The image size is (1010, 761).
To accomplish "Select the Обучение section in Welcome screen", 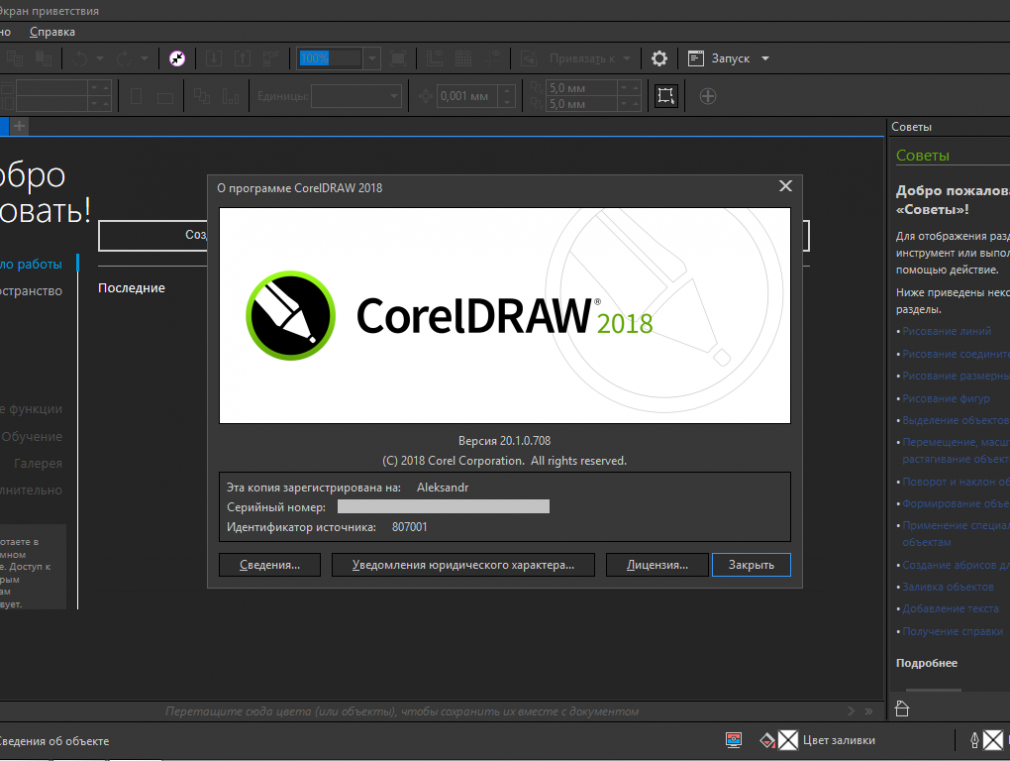I will 32,436.
